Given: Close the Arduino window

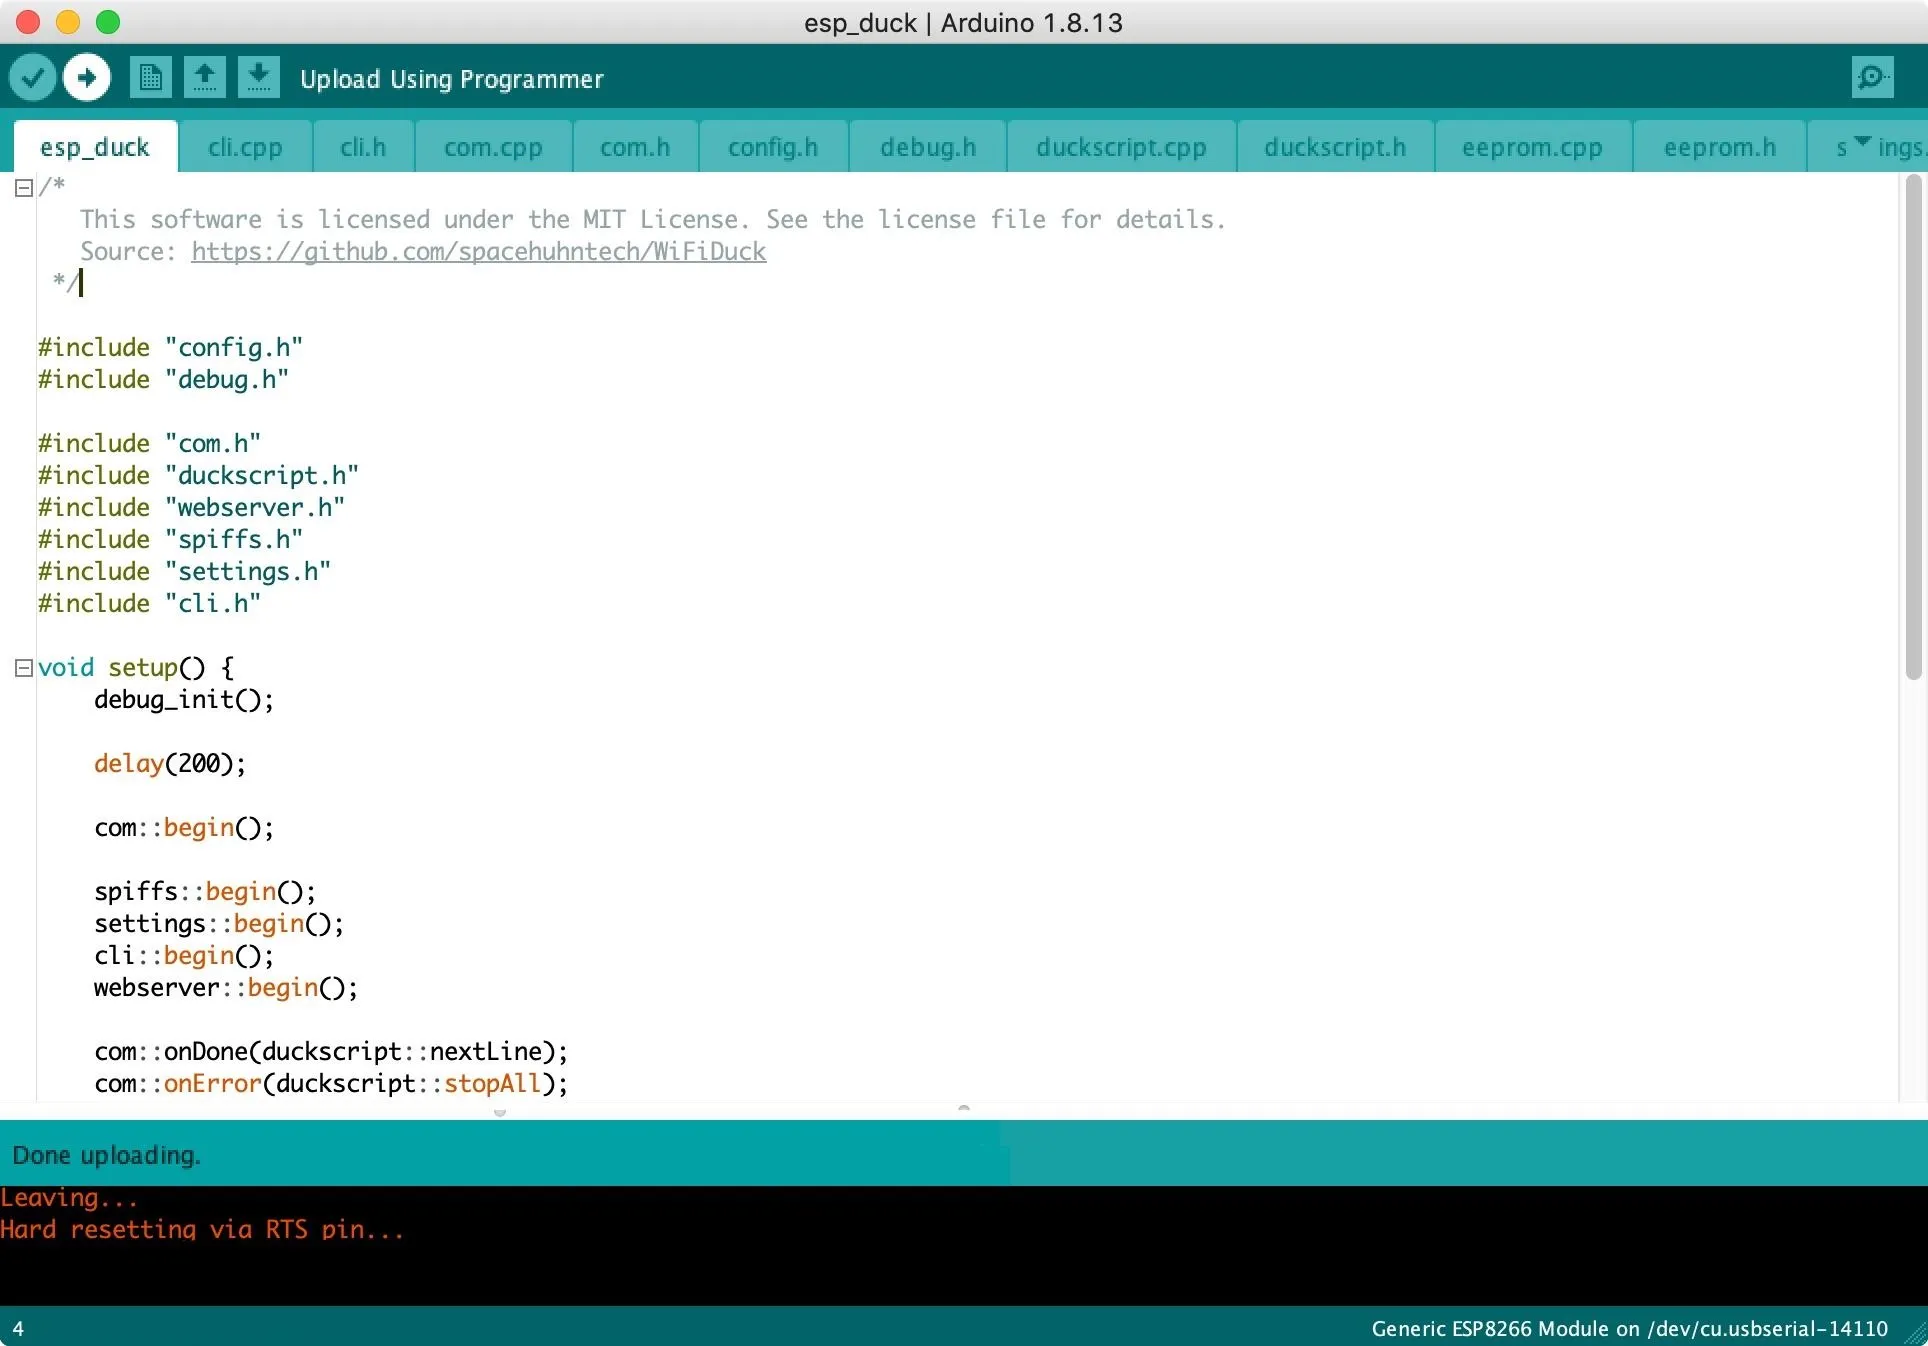Looking at the screenshot, I should pos(28,22).
